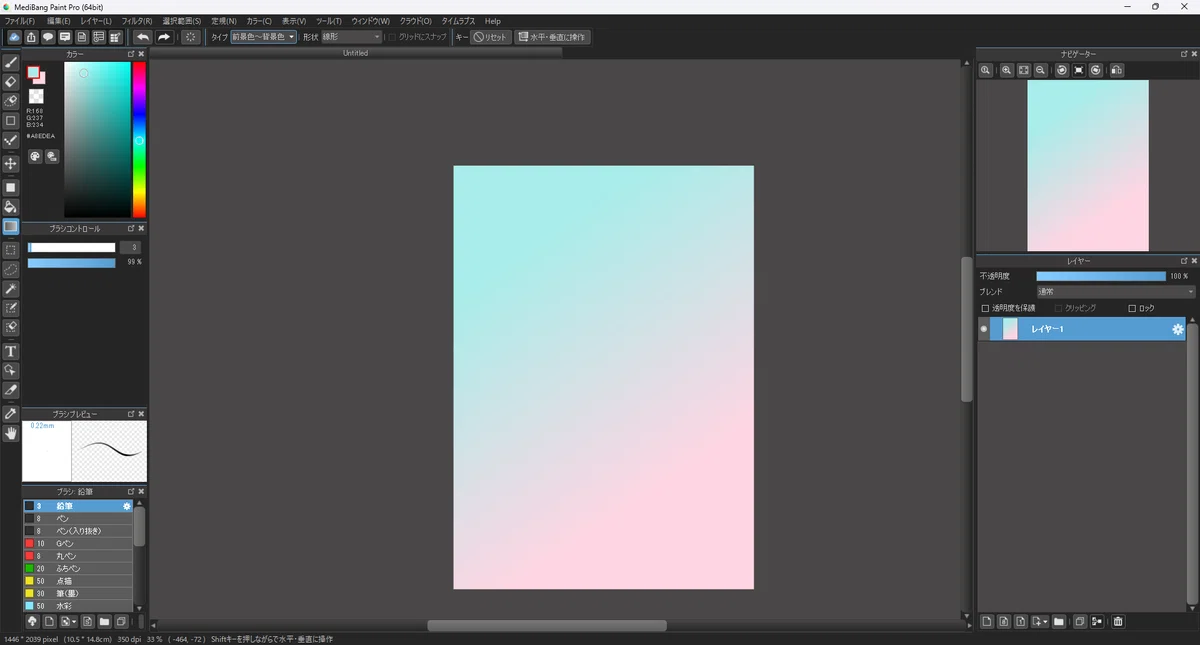Select the Bucket fill tool
This screenshot has height=645, width=1200.
(x=11, y=206)
